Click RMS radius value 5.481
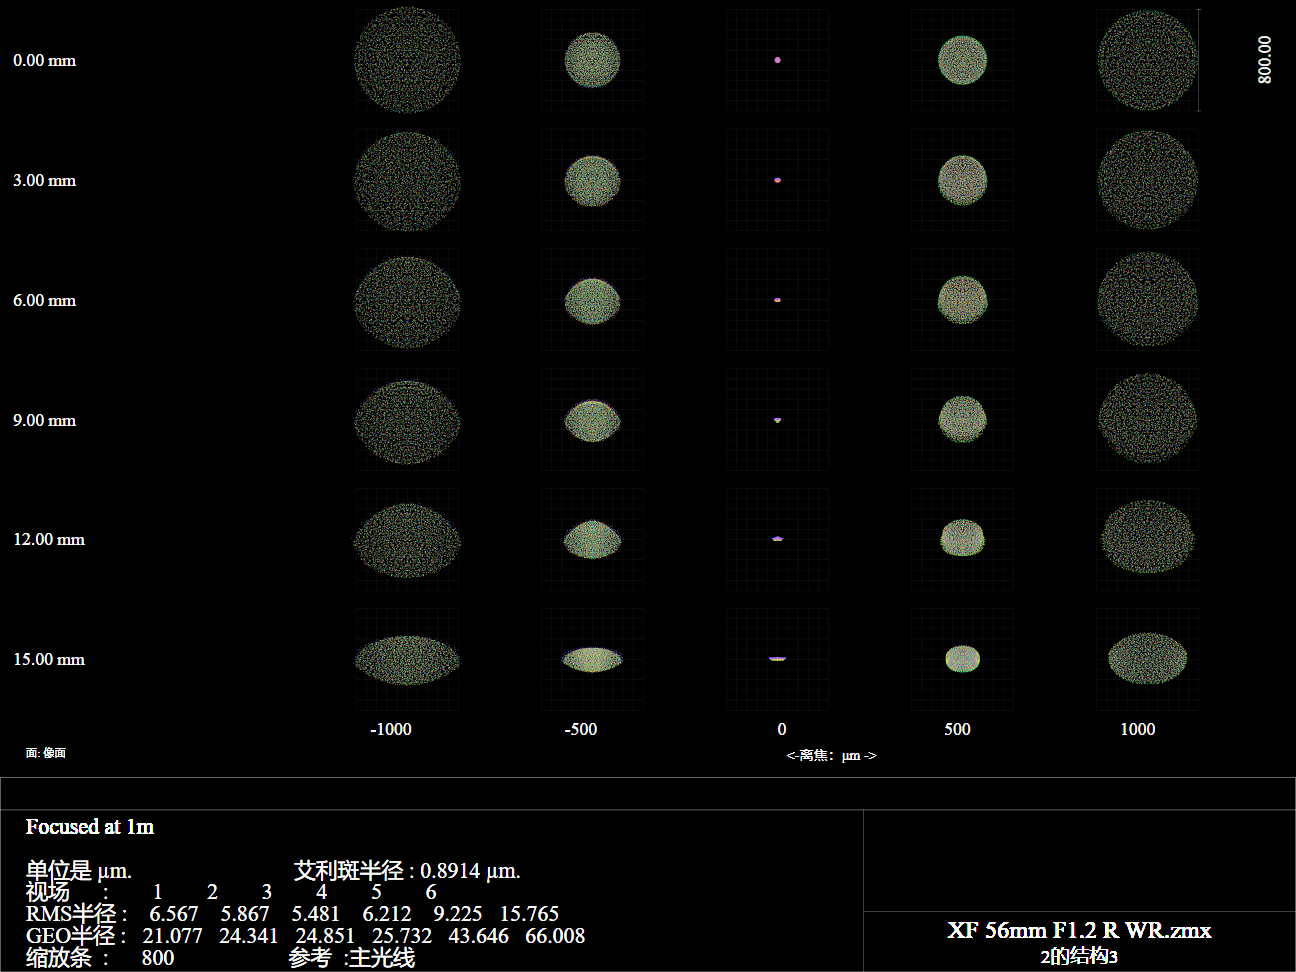This screenshot has height=972, width=1296. pyautogui.click(x=316, y=914)
